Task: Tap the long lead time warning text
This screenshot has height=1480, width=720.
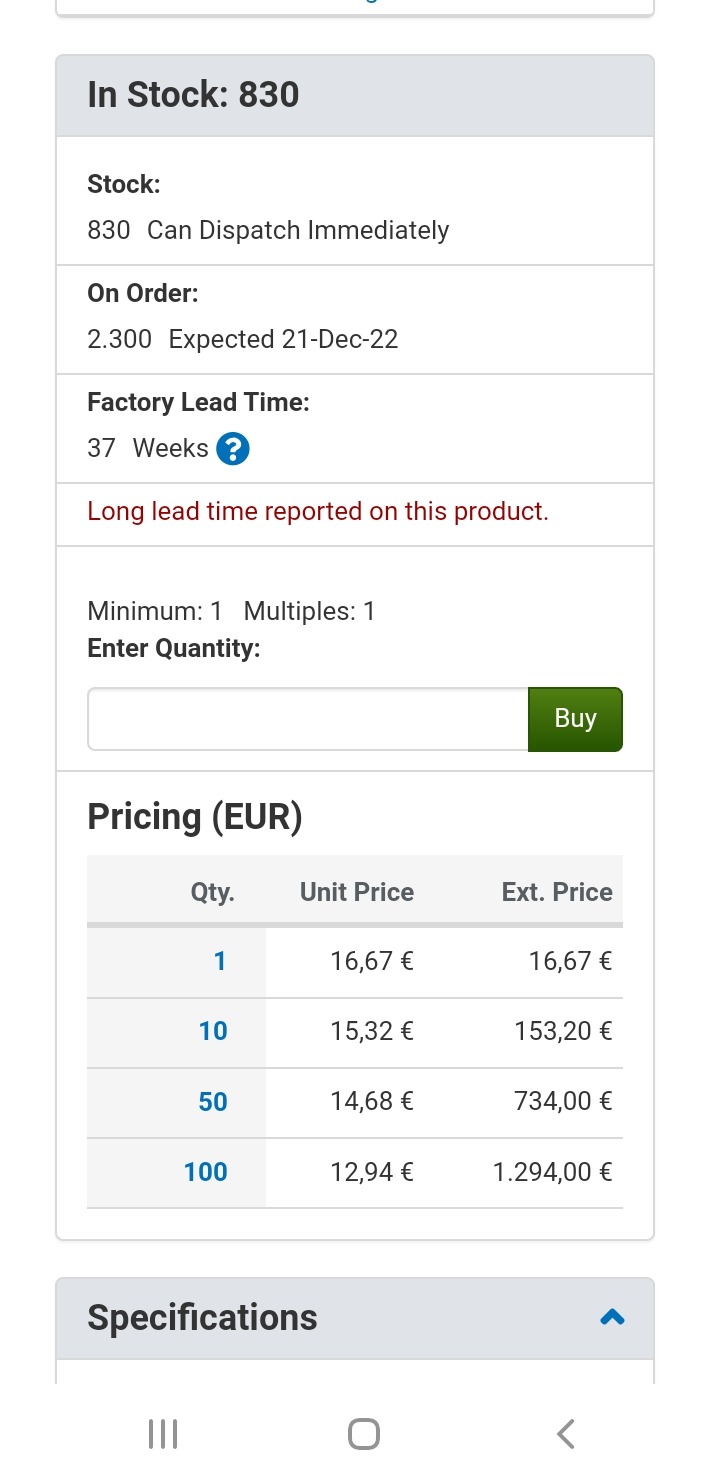Action: click(318, 512)
